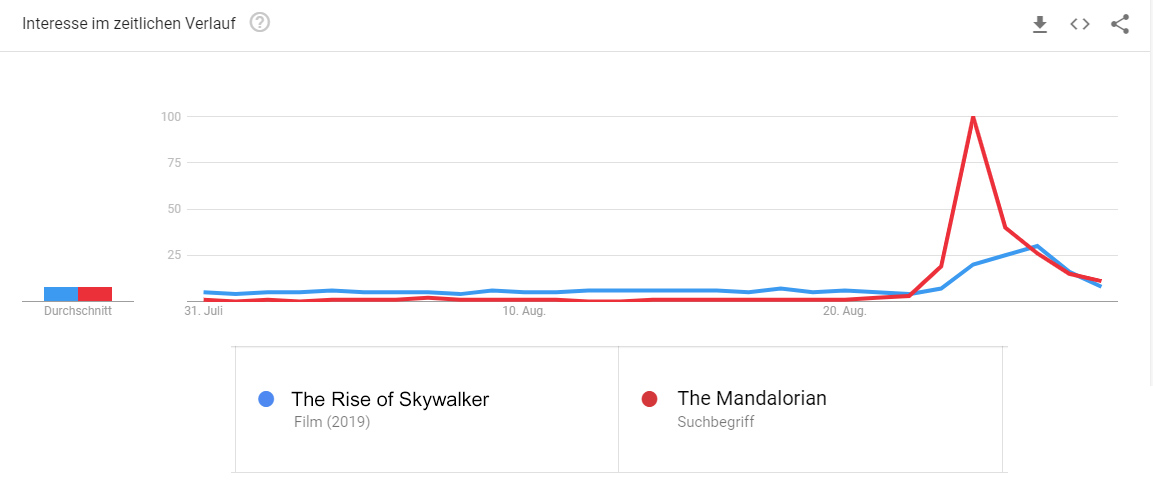
Task: Click The Rise of Skywalker legend label
Action: point(390,399)
